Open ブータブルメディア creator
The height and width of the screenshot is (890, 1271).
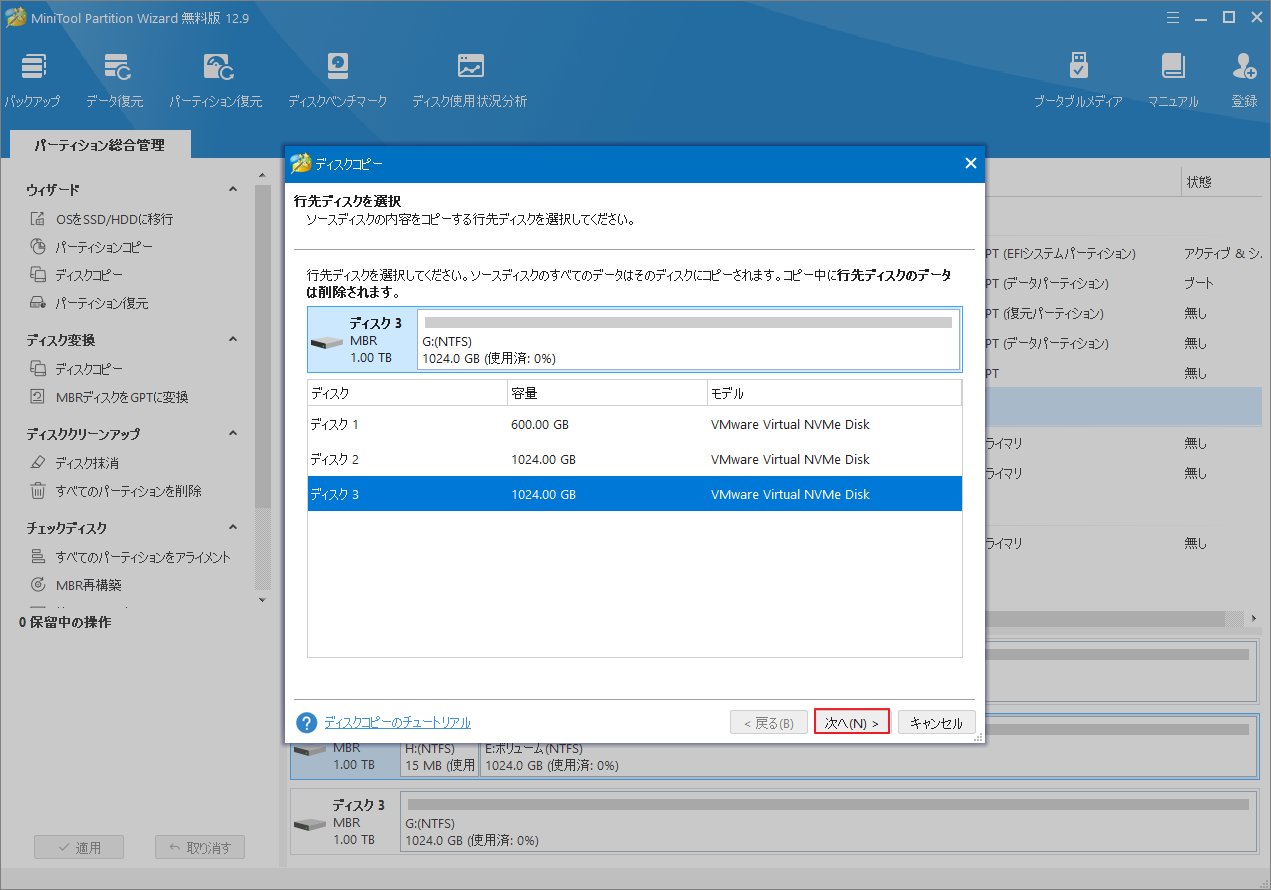1078,80
